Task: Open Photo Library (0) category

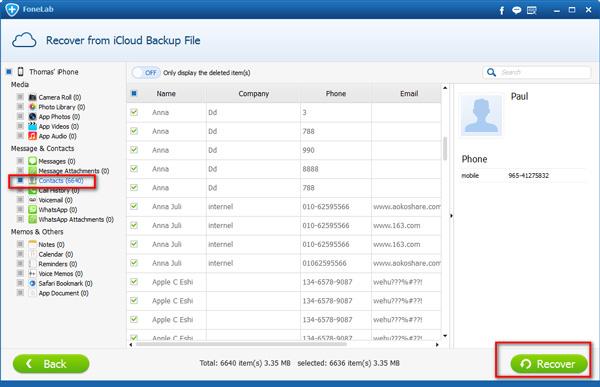Action: tap(62, 107)
